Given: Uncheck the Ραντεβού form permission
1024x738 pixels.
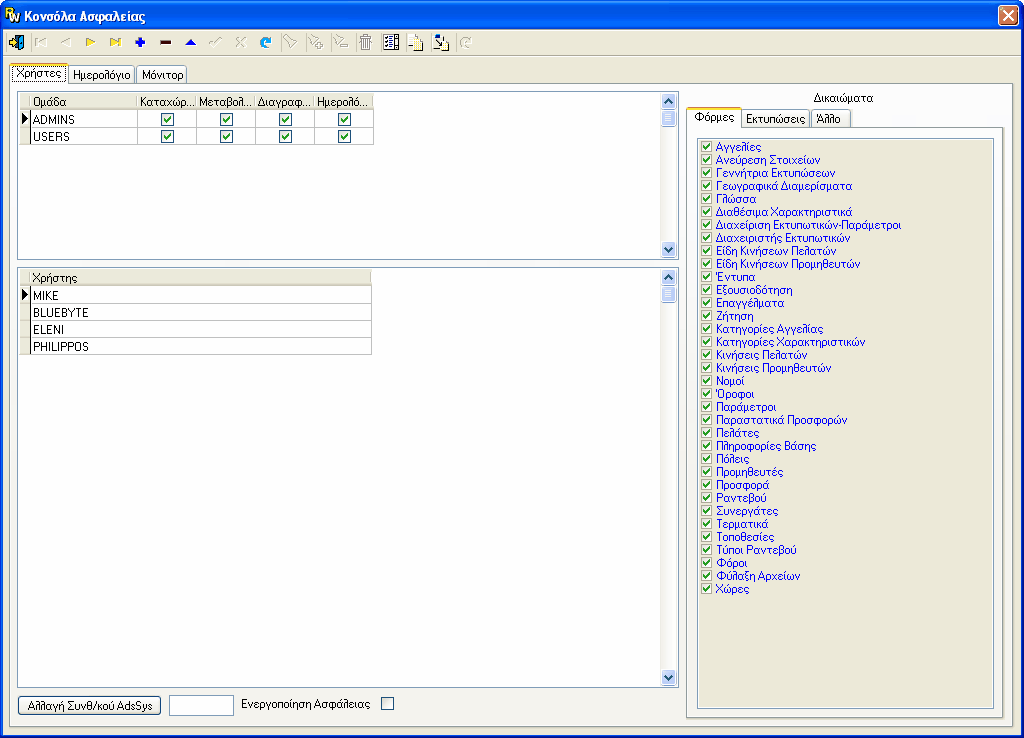Looking at the screenshot, I should tap(706, 498).
